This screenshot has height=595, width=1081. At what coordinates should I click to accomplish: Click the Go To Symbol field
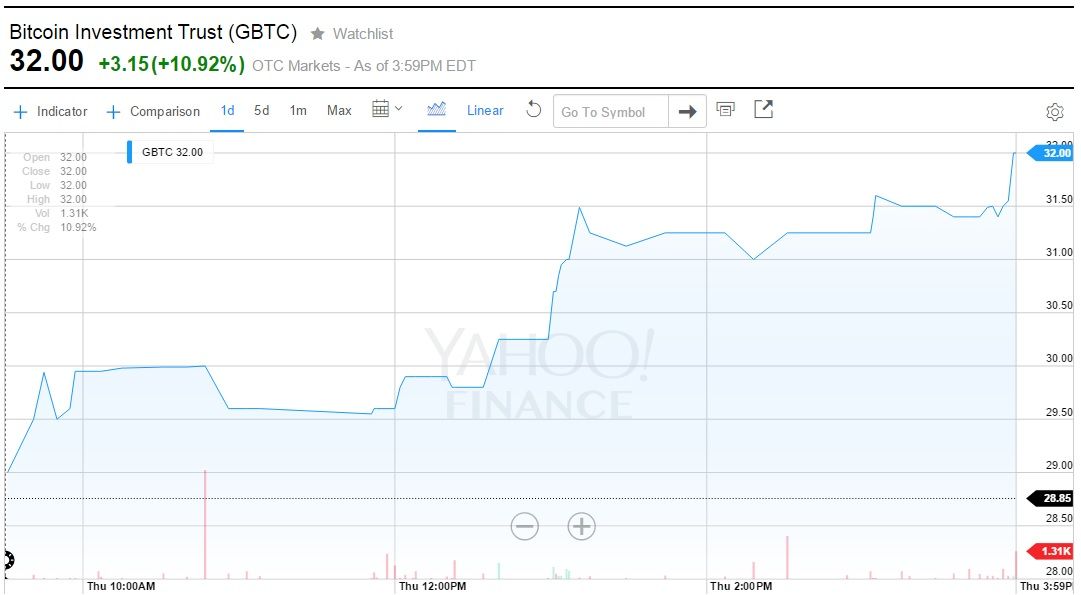click(610, 112)
